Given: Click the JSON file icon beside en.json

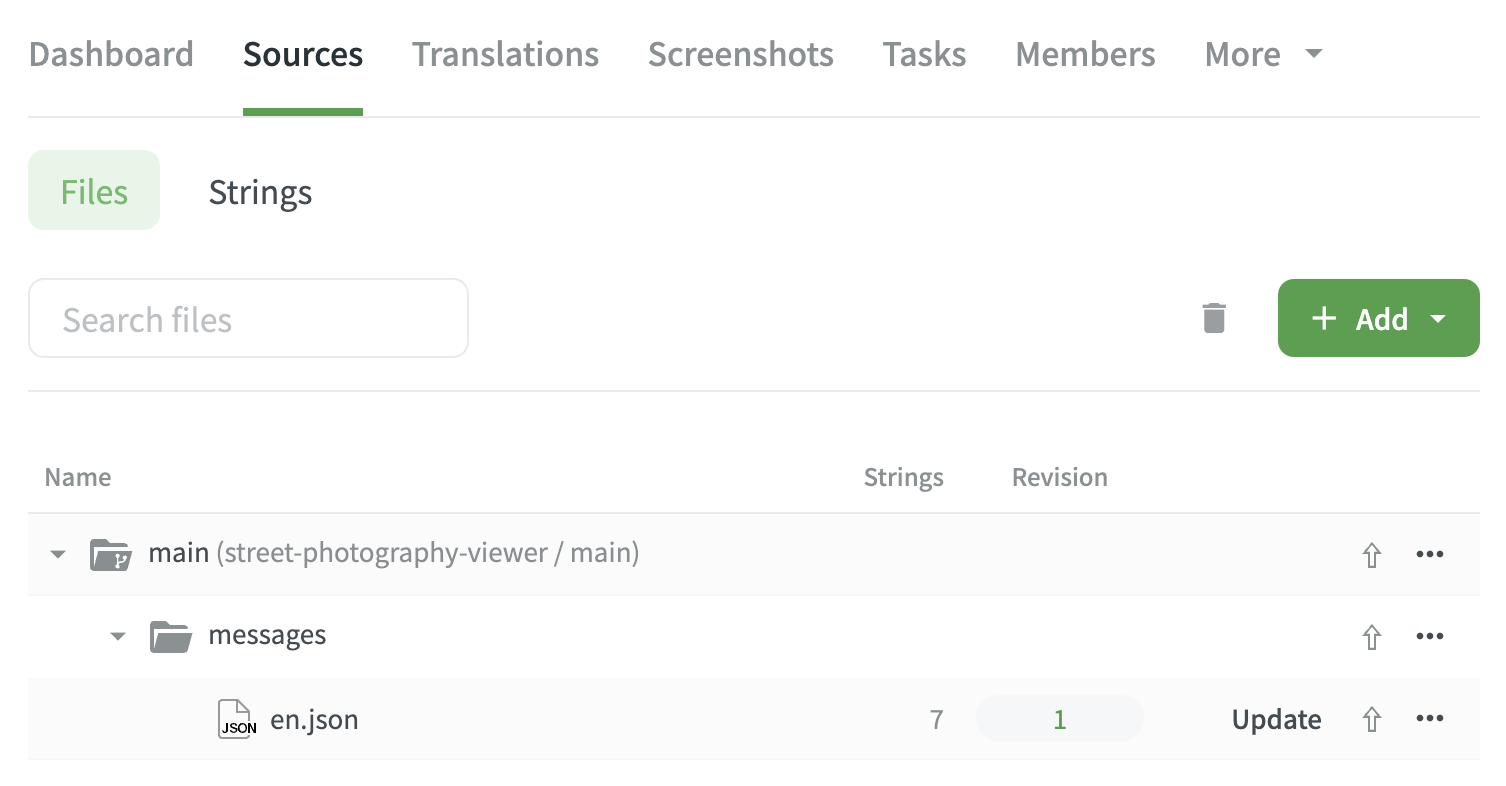Looking at the screenshot, I should 237,718.
